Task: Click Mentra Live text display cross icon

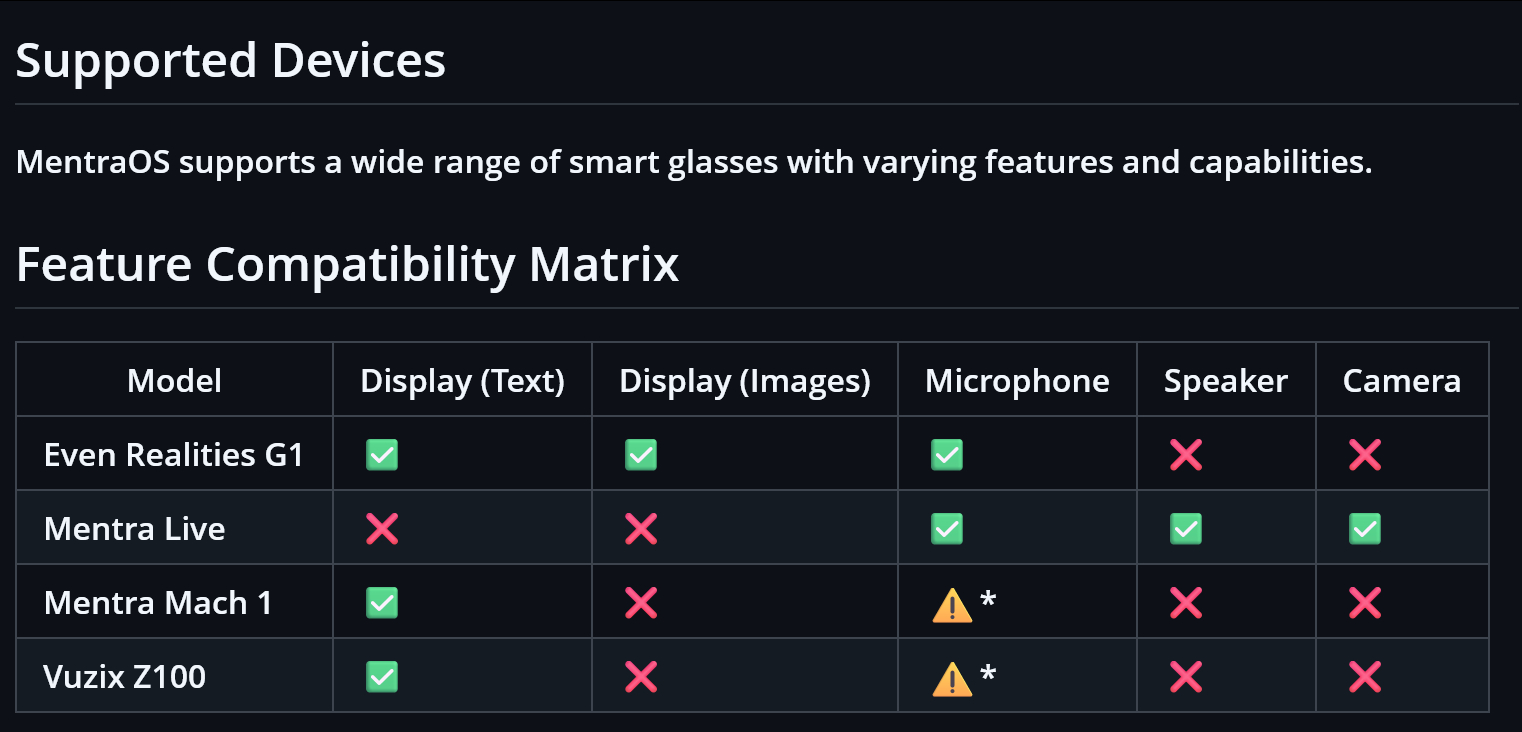Action: coord(382,529)
